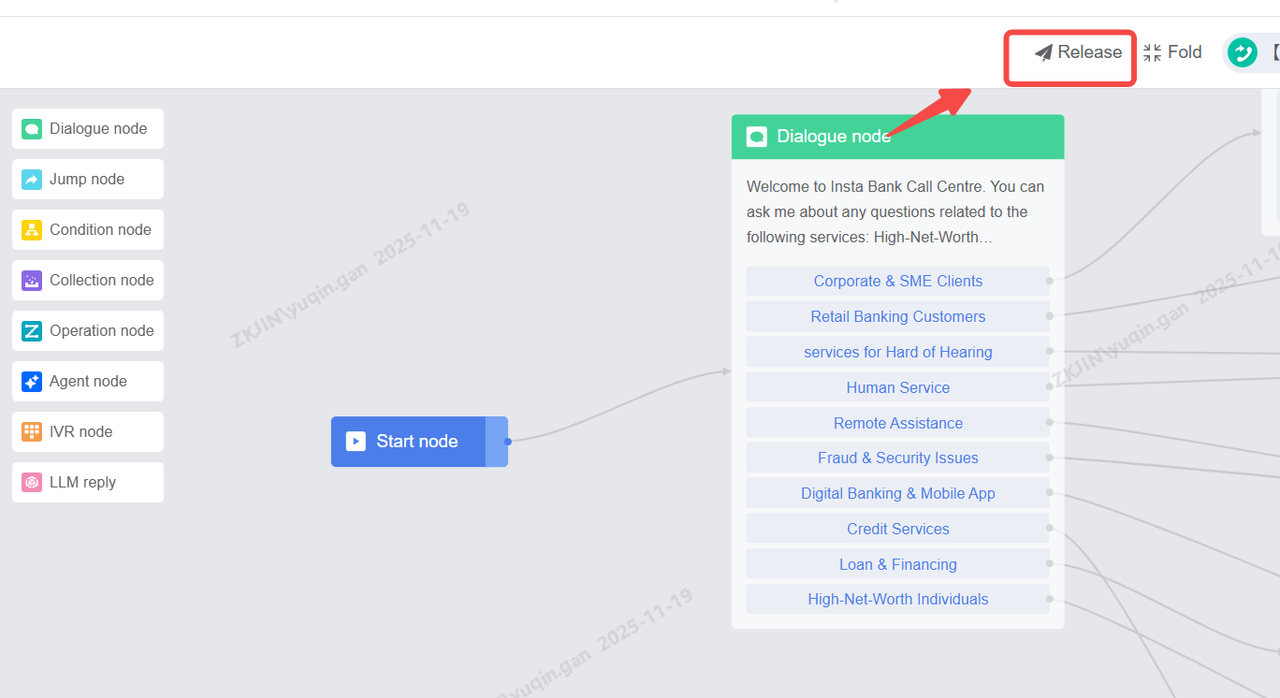Viewport: 1280px width, 698px height.
Task: Select the yellow Condition node icon
Action: [x=32, y=230]
